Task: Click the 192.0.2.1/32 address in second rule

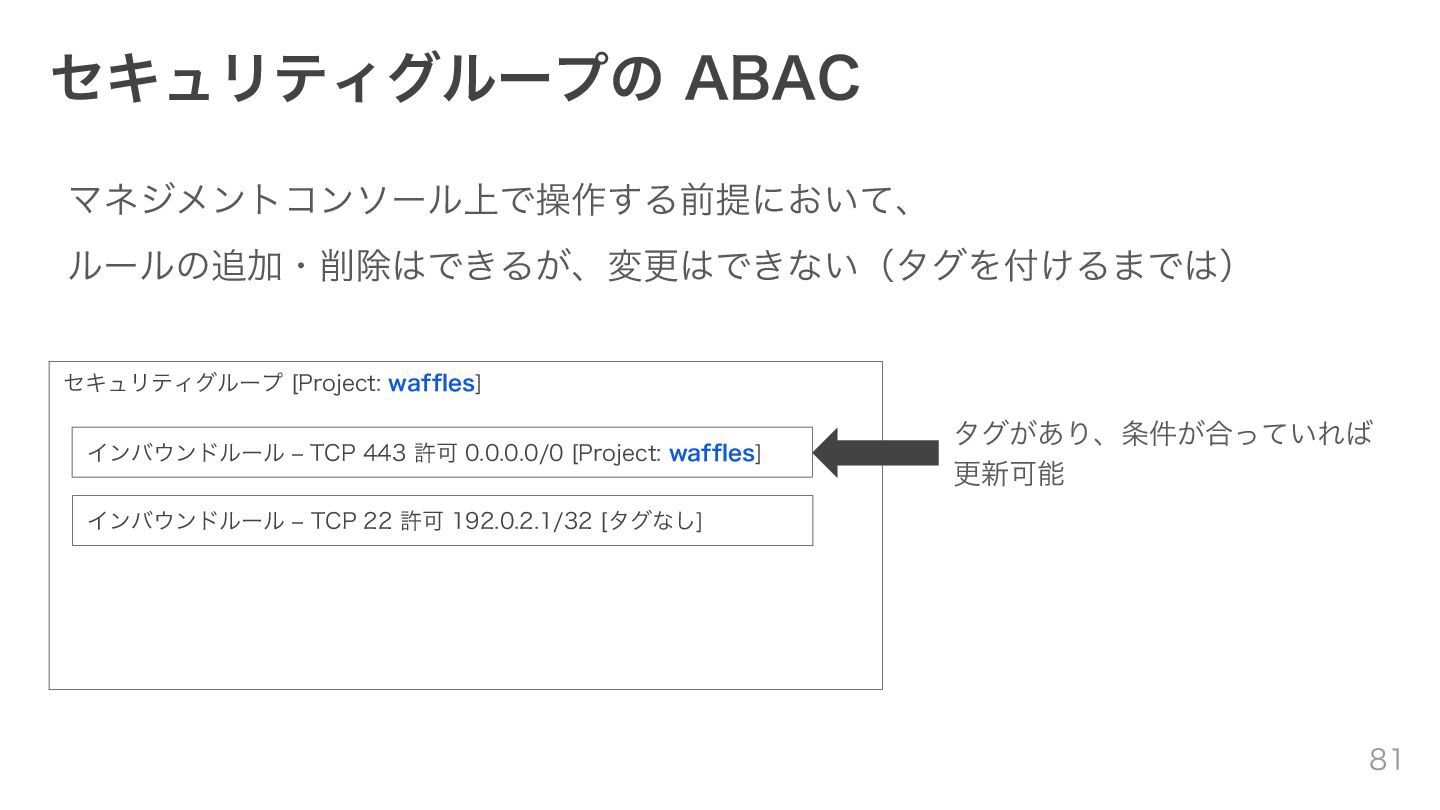Action: (x=523, y=521)
